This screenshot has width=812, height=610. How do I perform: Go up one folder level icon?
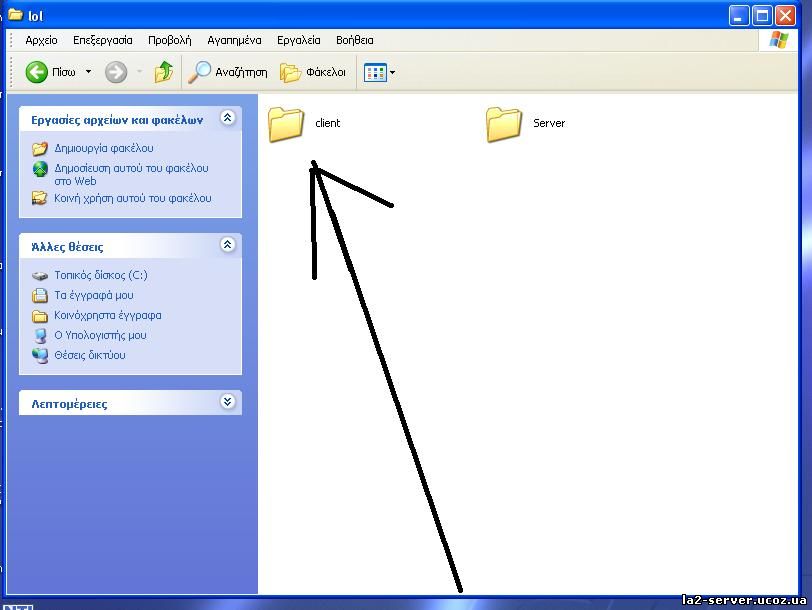164,72
